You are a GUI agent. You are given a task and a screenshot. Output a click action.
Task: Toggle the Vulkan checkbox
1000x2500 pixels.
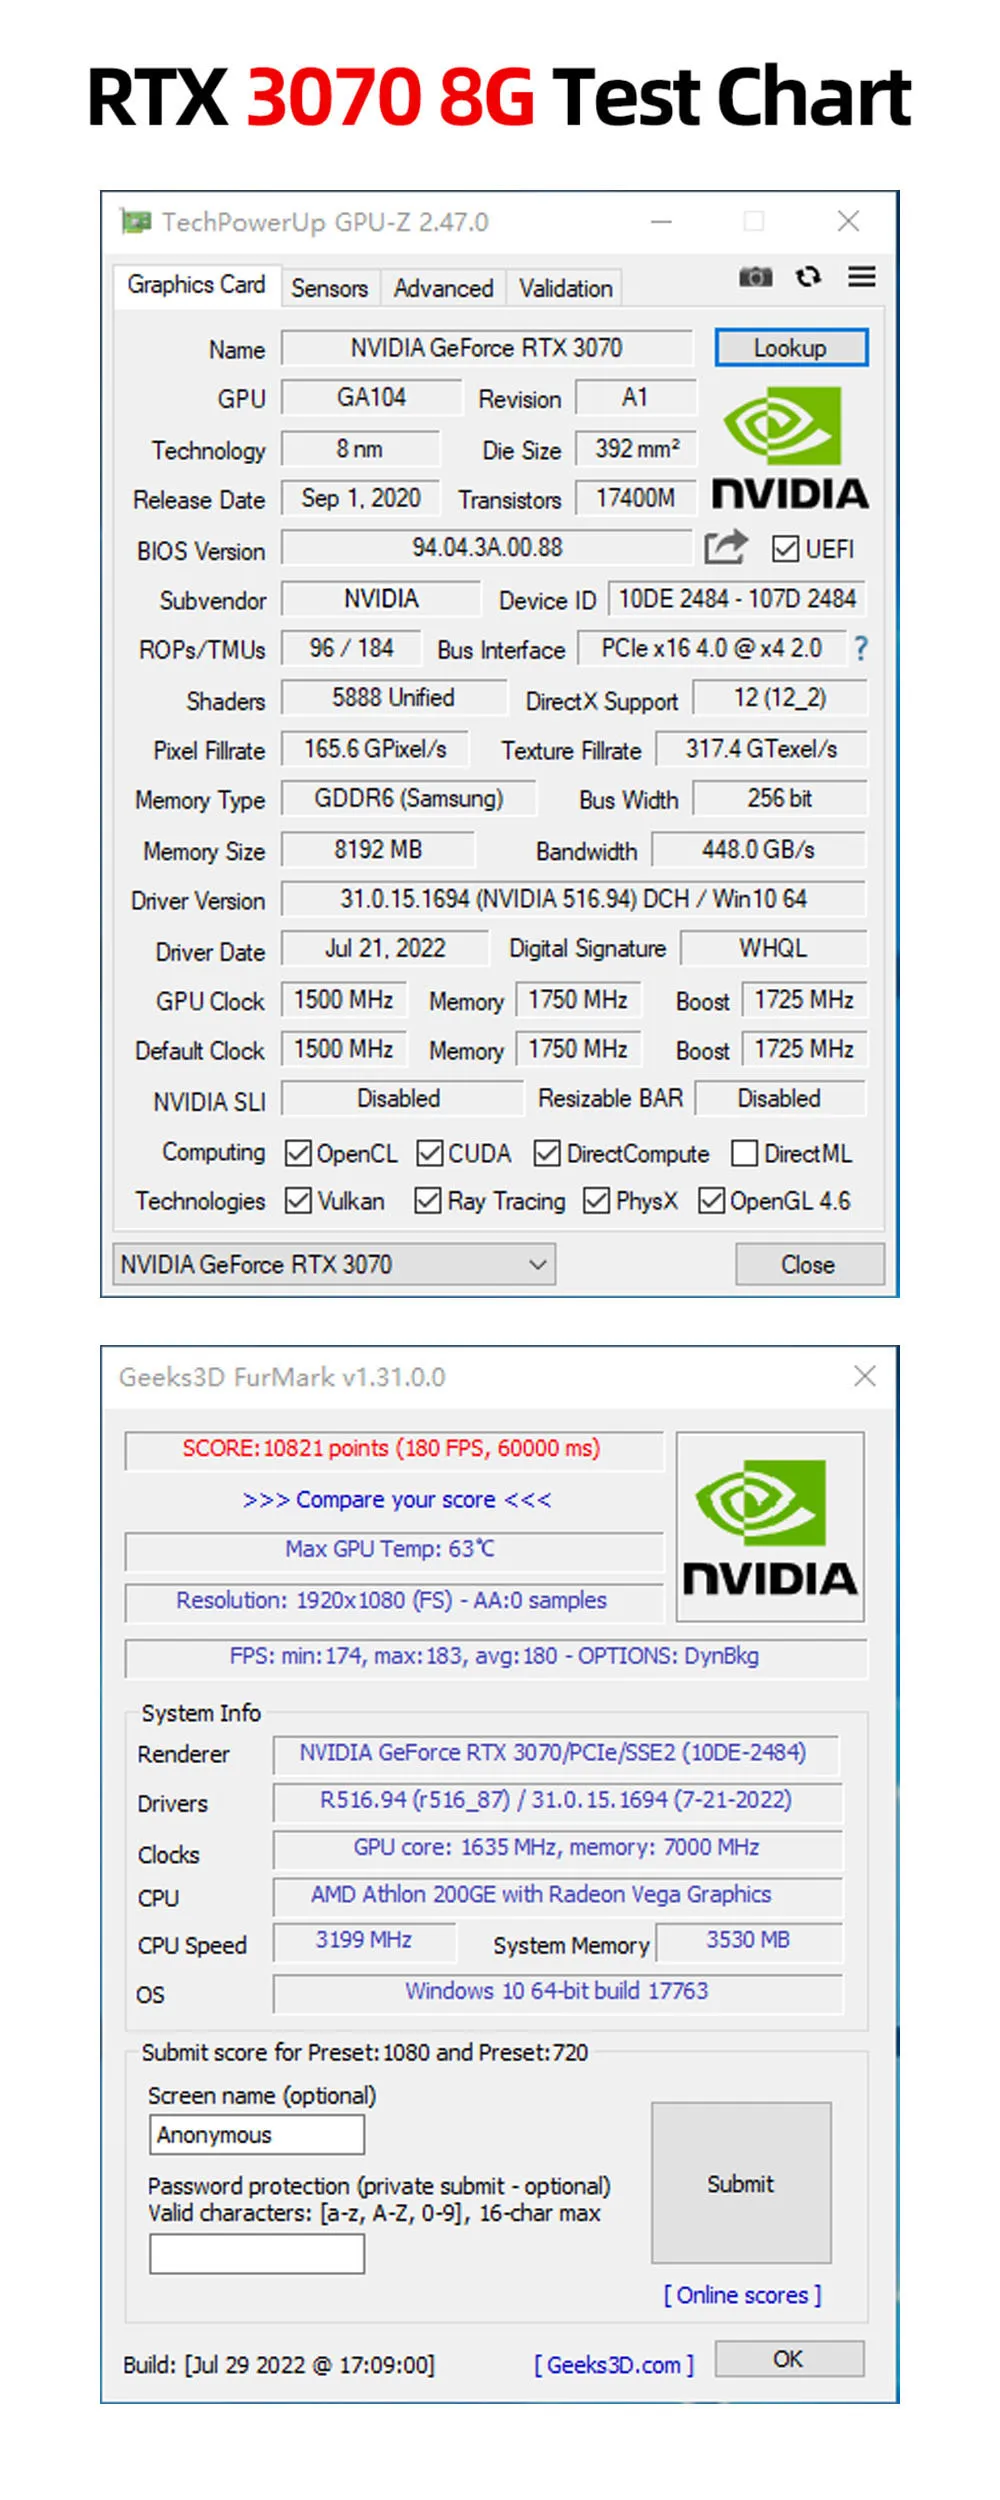click(x=298, y=1200)
